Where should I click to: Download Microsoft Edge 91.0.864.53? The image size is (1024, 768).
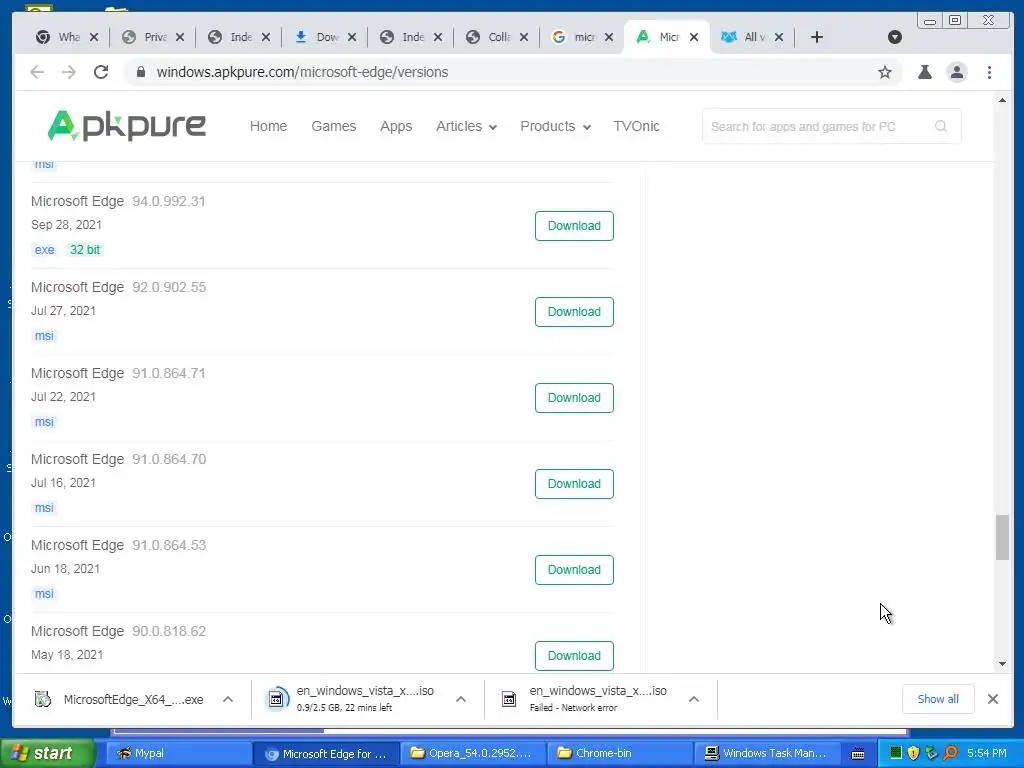click(574, 570)
